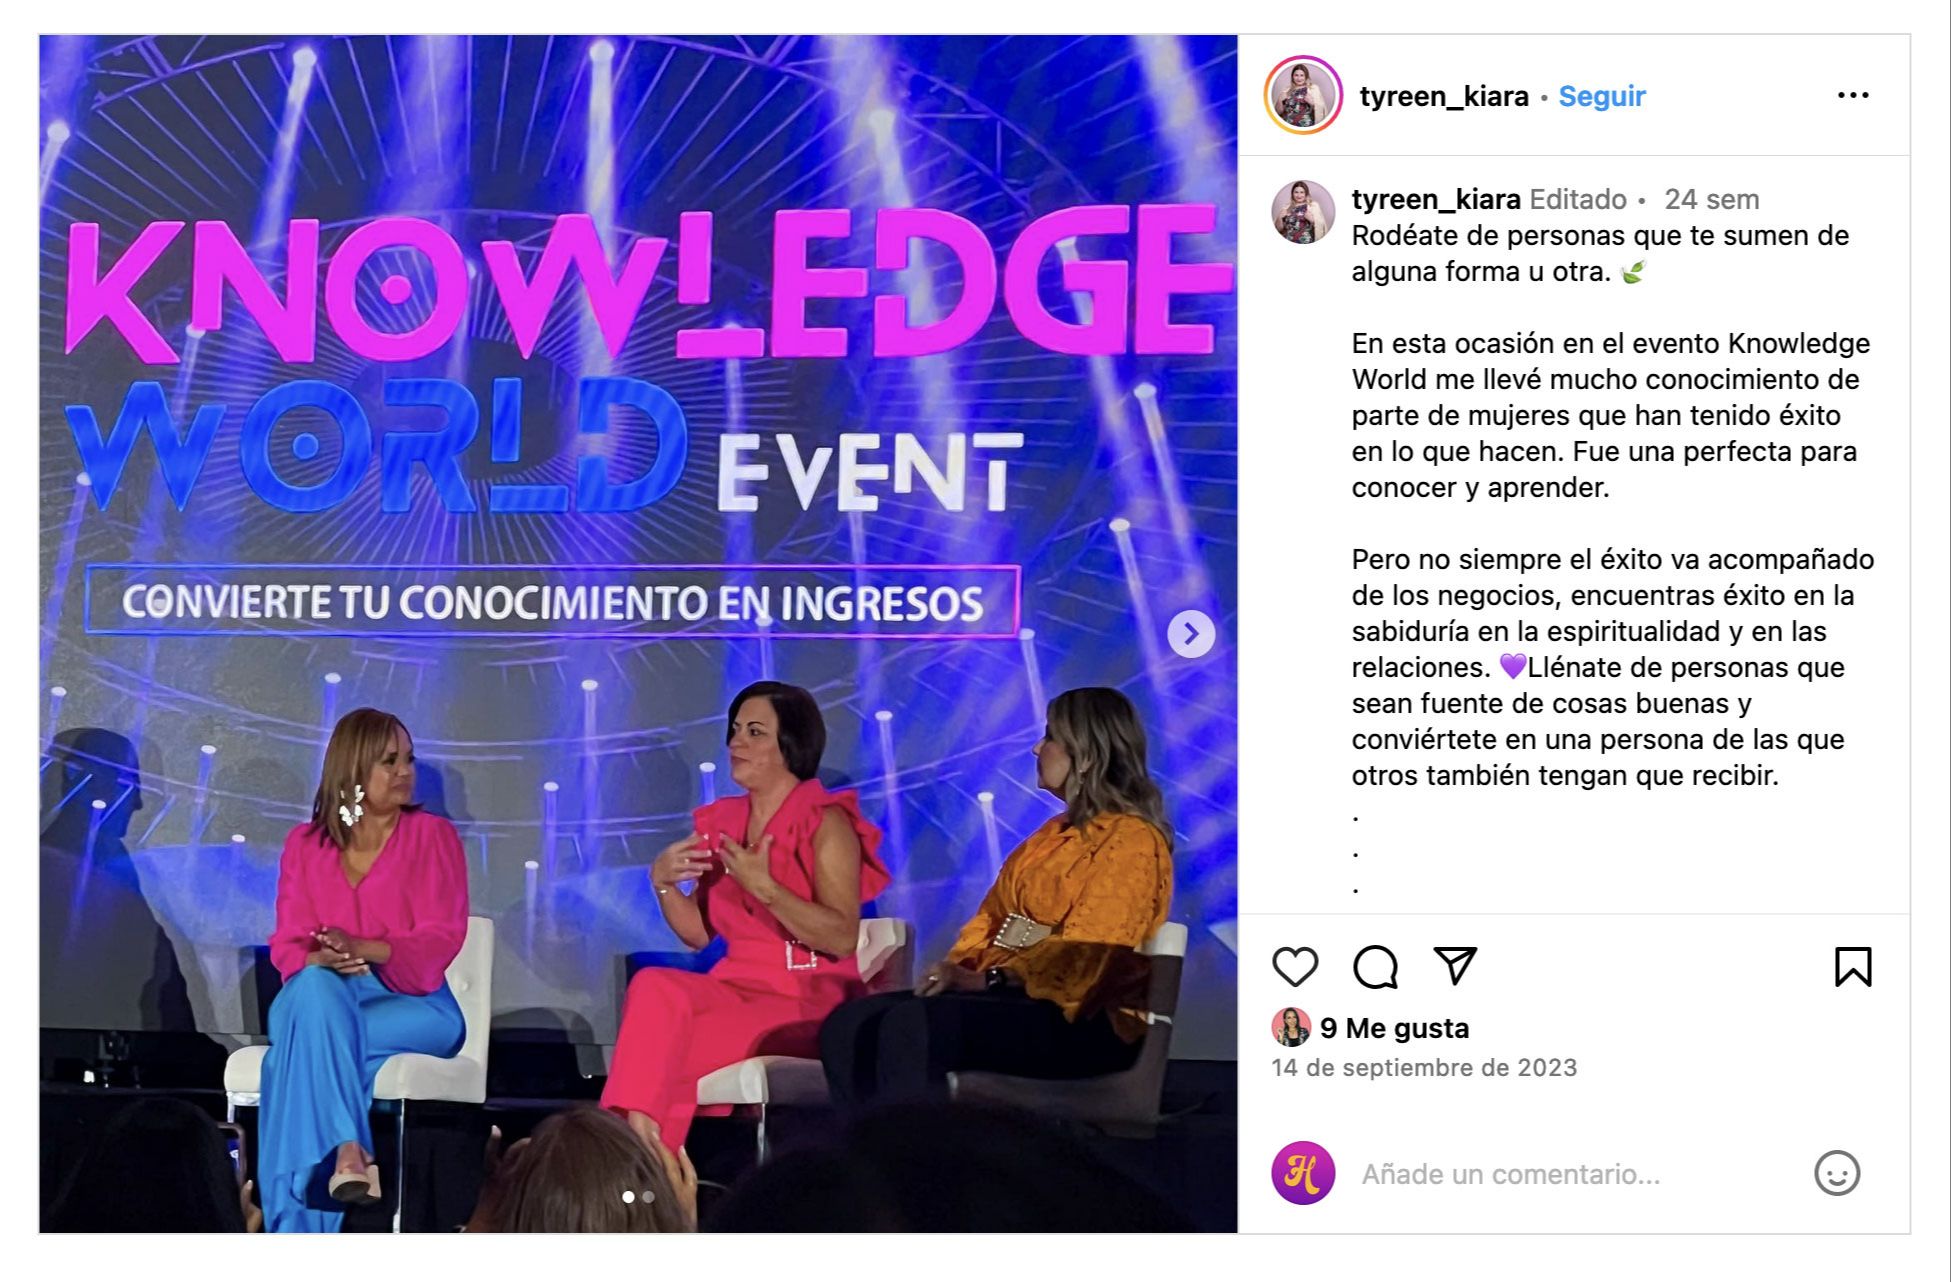
Task: Open tyreen_kiara profile from header username
Action: tap(1444, 96)
